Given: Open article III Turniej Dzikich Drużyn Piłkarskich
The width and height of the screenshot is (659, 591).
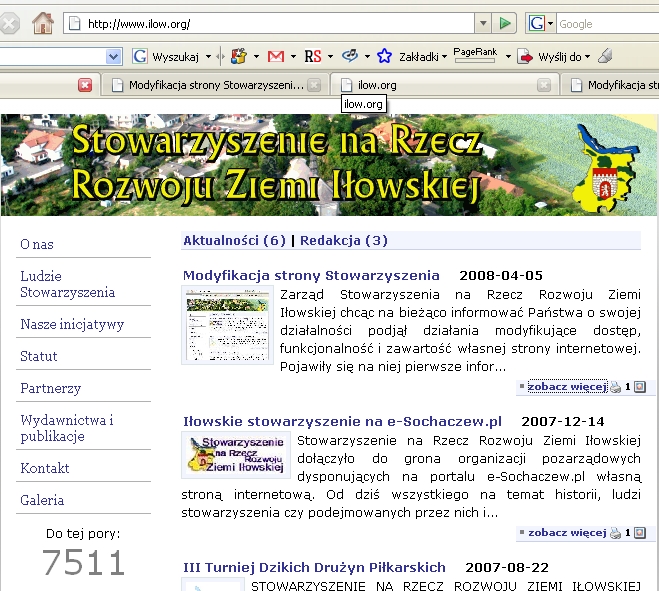Looking at the screenshot, I should tap(314, 567).
